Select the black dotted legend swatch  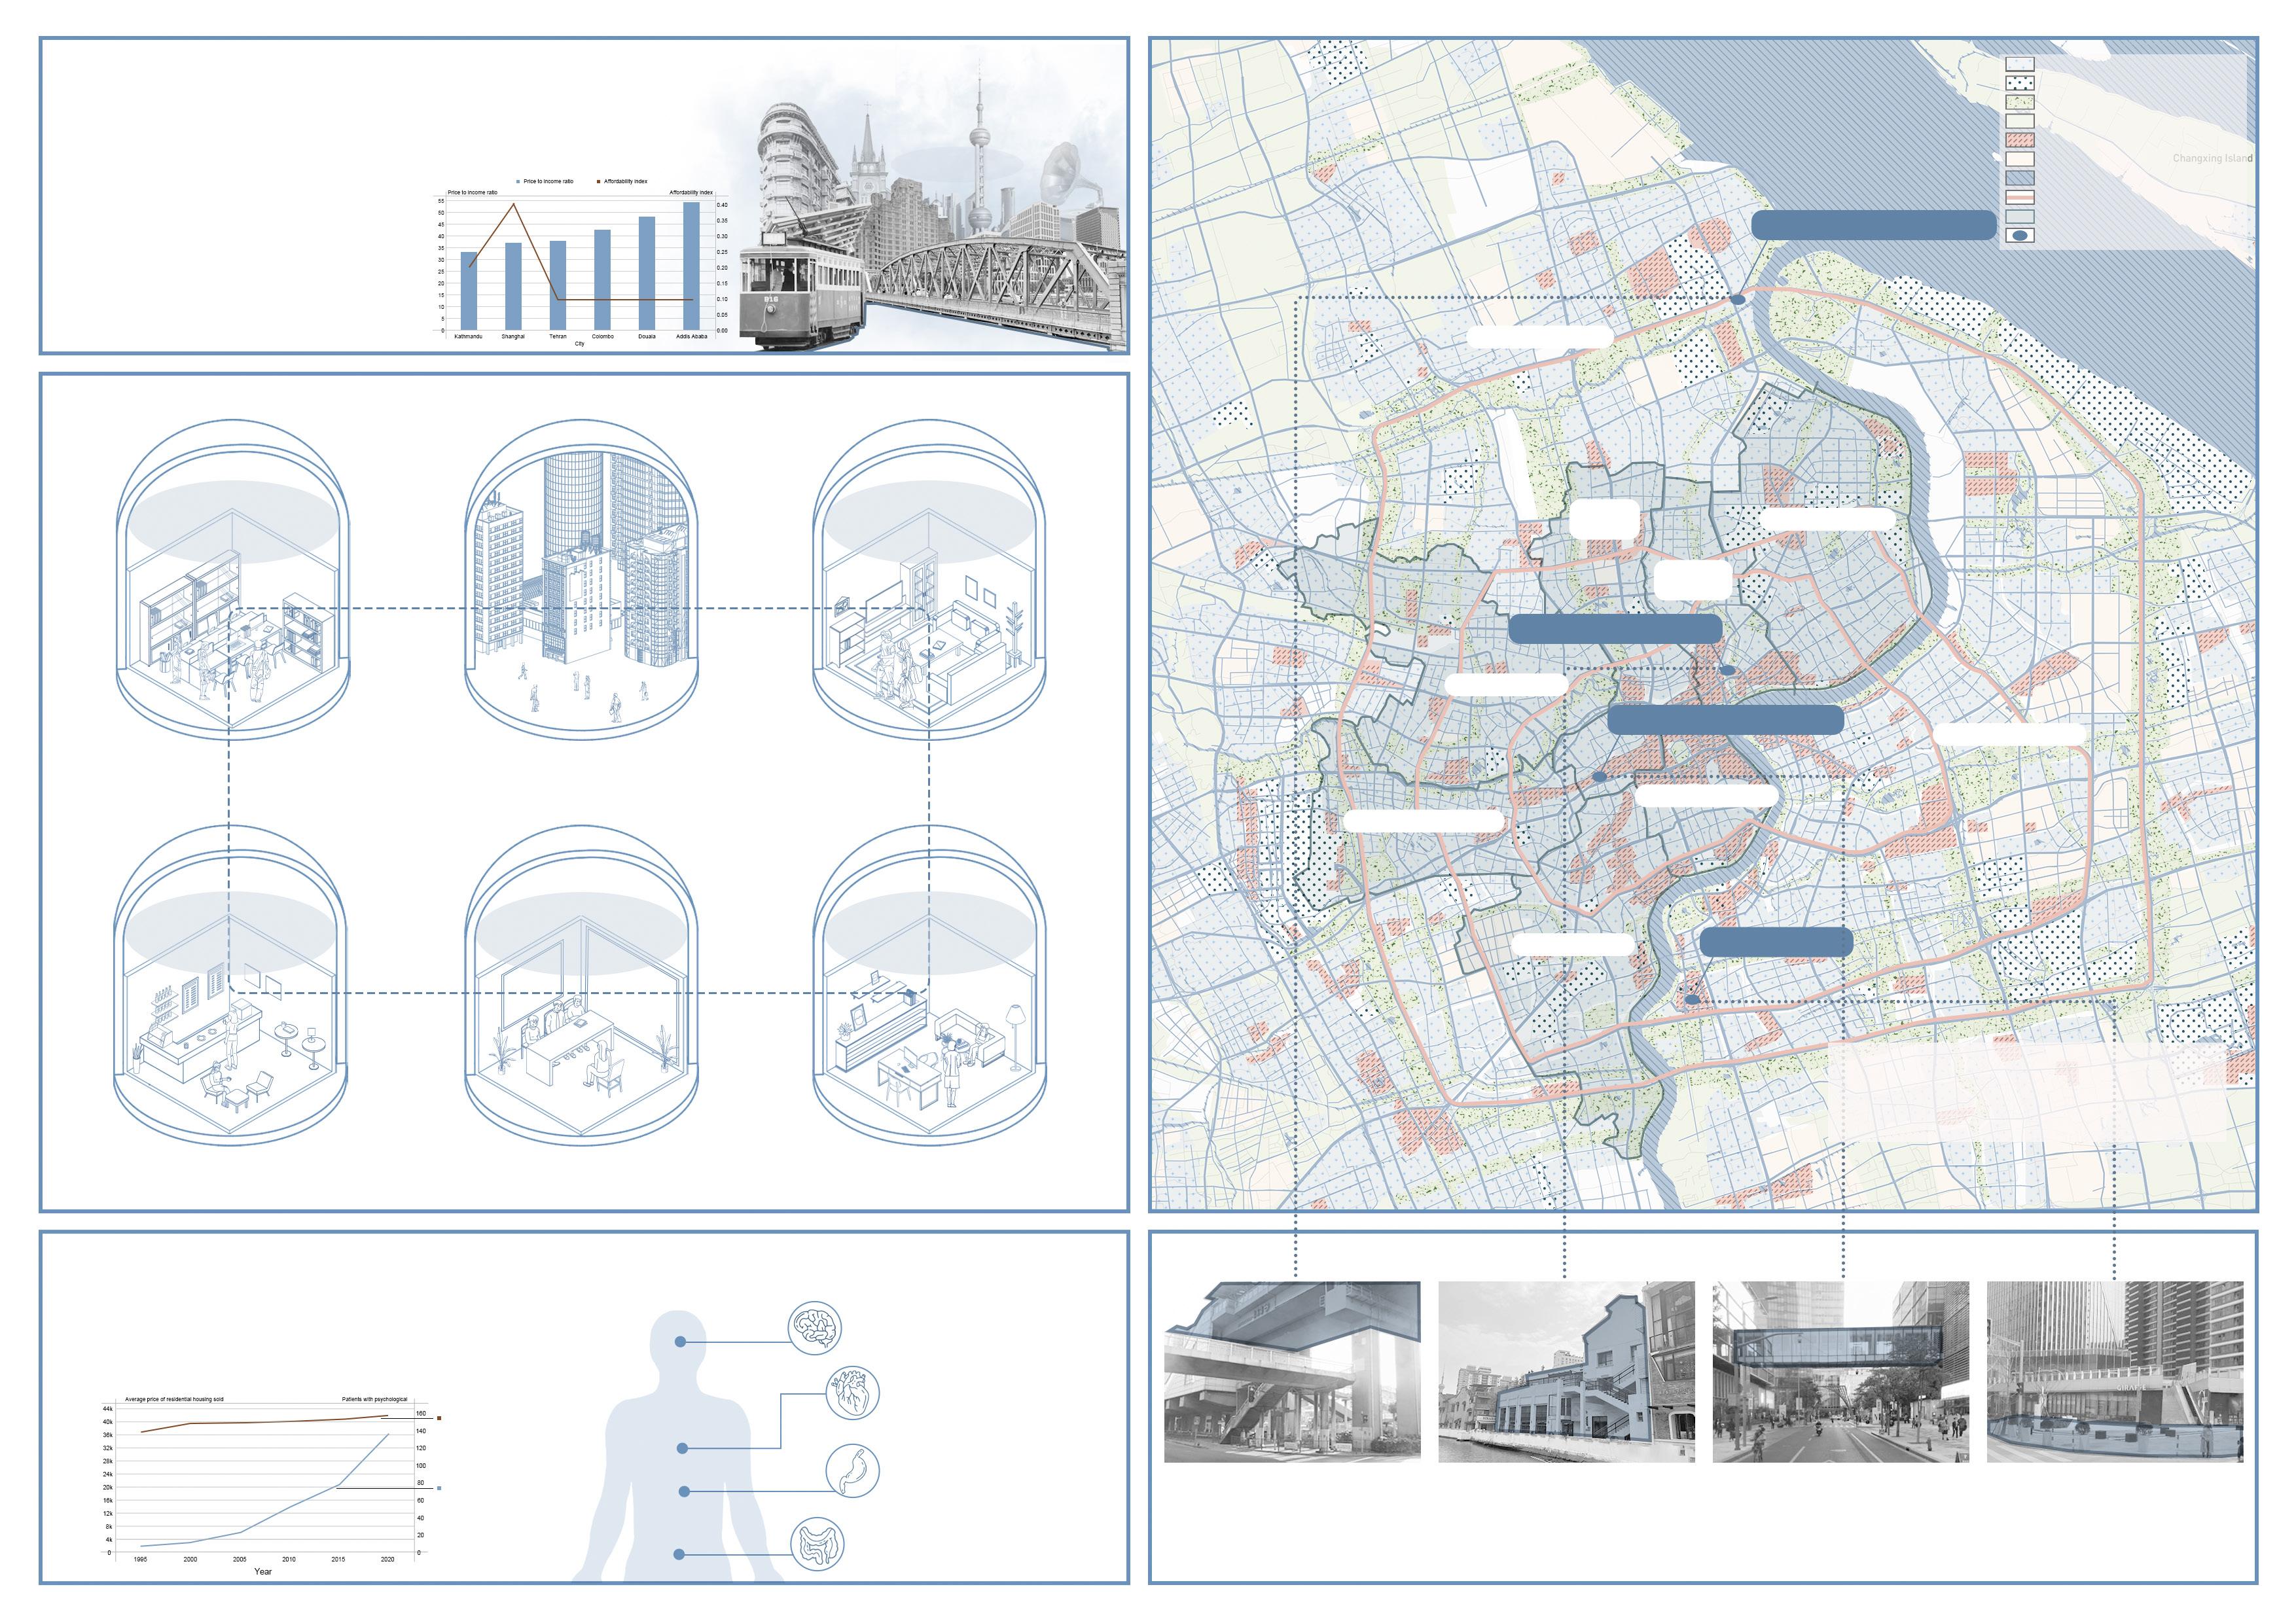pyautogui.click(x=2020, y=83)
